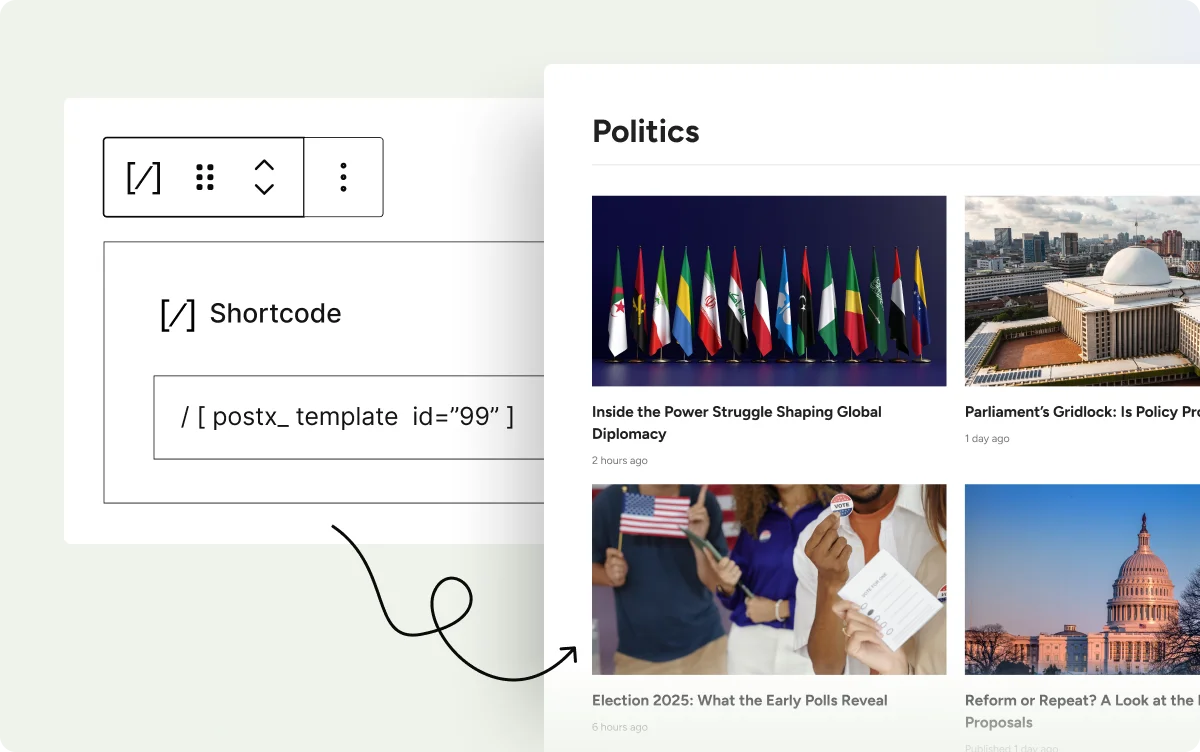Click the Shortcode block label text
Viewport: 1200px width, 752px height.
click(275, 313)
